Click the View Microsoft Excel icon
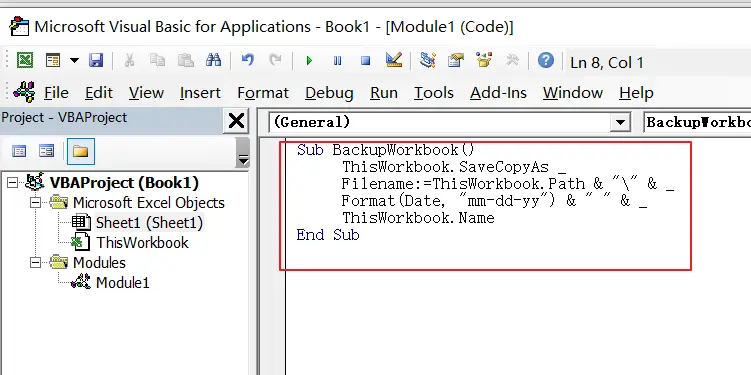Screen dimensions: 751x375 (25, 60)
